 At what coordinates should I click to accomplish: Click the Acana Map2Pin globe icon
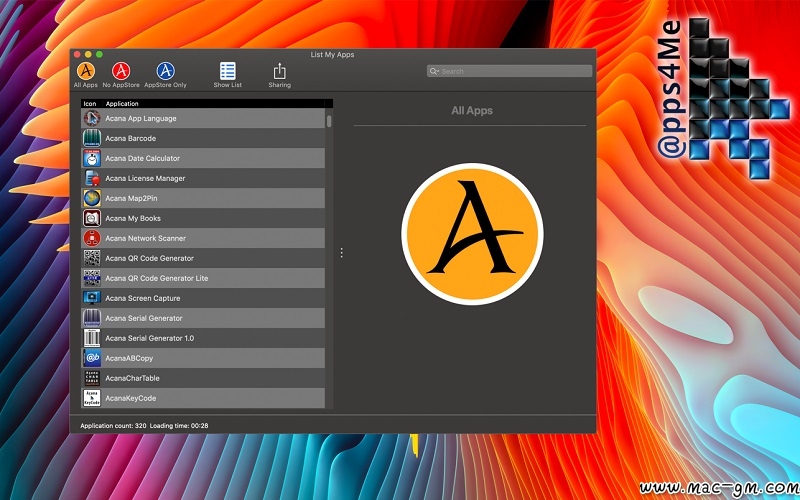pos(92,198)
